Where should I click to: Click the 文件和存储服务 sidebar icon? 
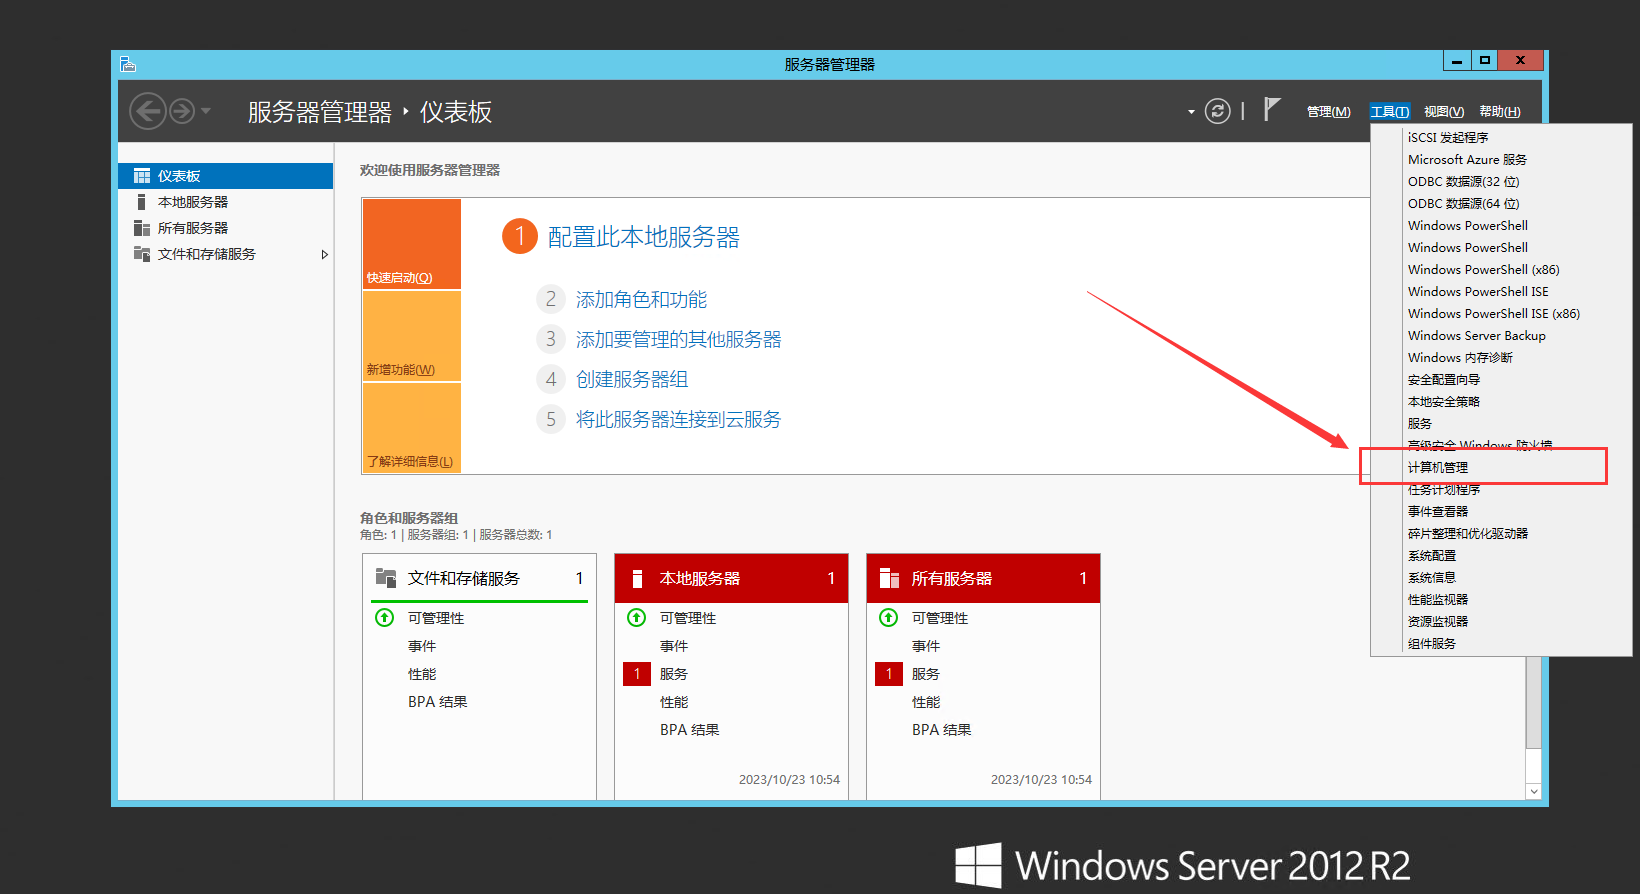click(x=142, y=254)
